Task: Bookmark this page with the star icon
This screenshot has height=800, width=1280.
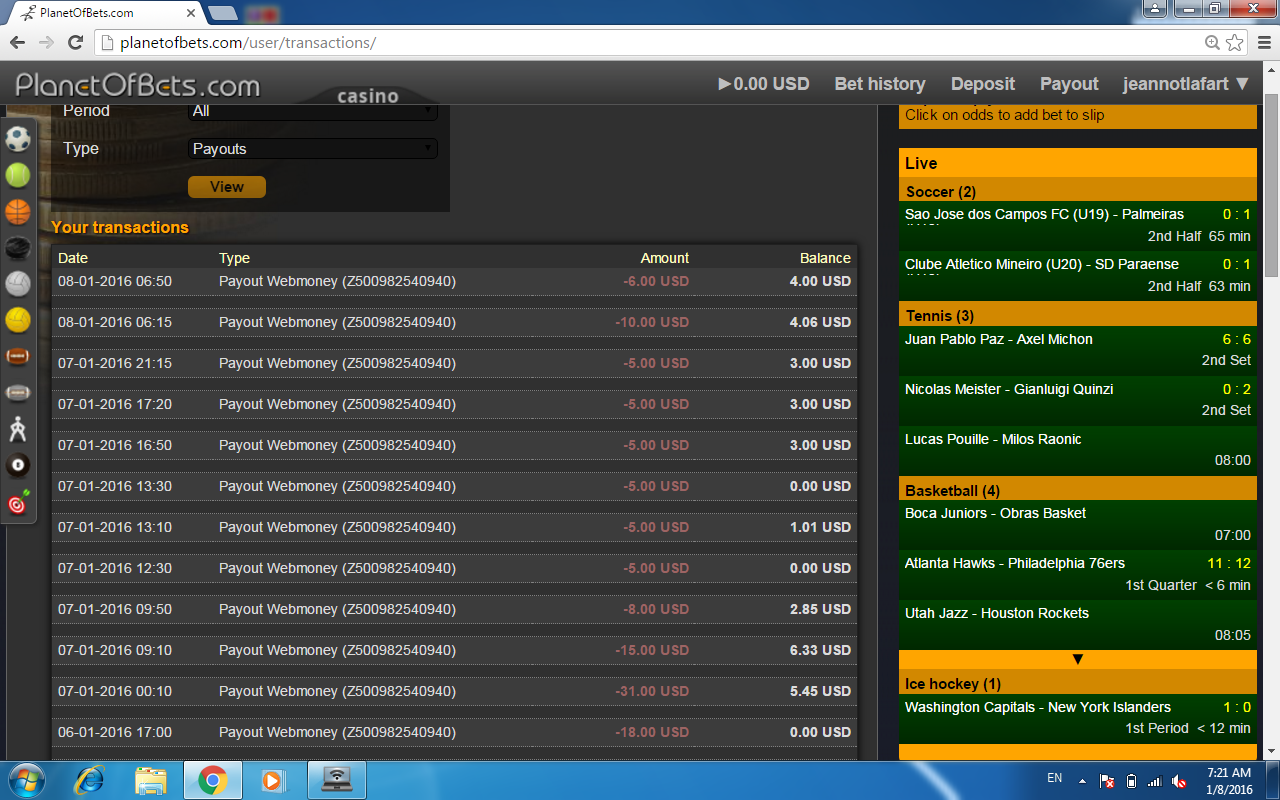Action: [1235, 42]
